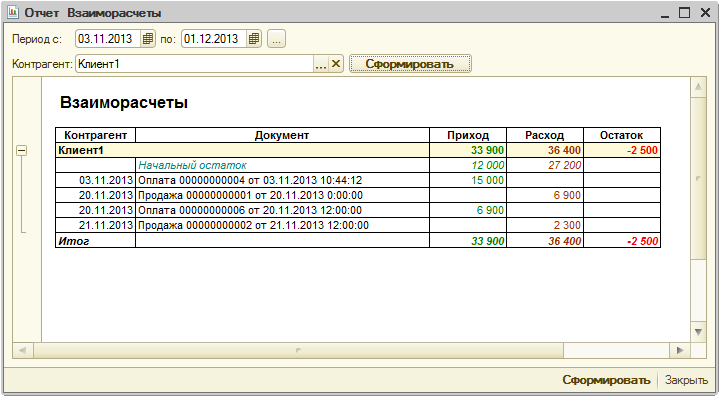The width and height of the screenshot is (719, 396).
Task: Click the report icon in title bar
Action: point(13,12)
